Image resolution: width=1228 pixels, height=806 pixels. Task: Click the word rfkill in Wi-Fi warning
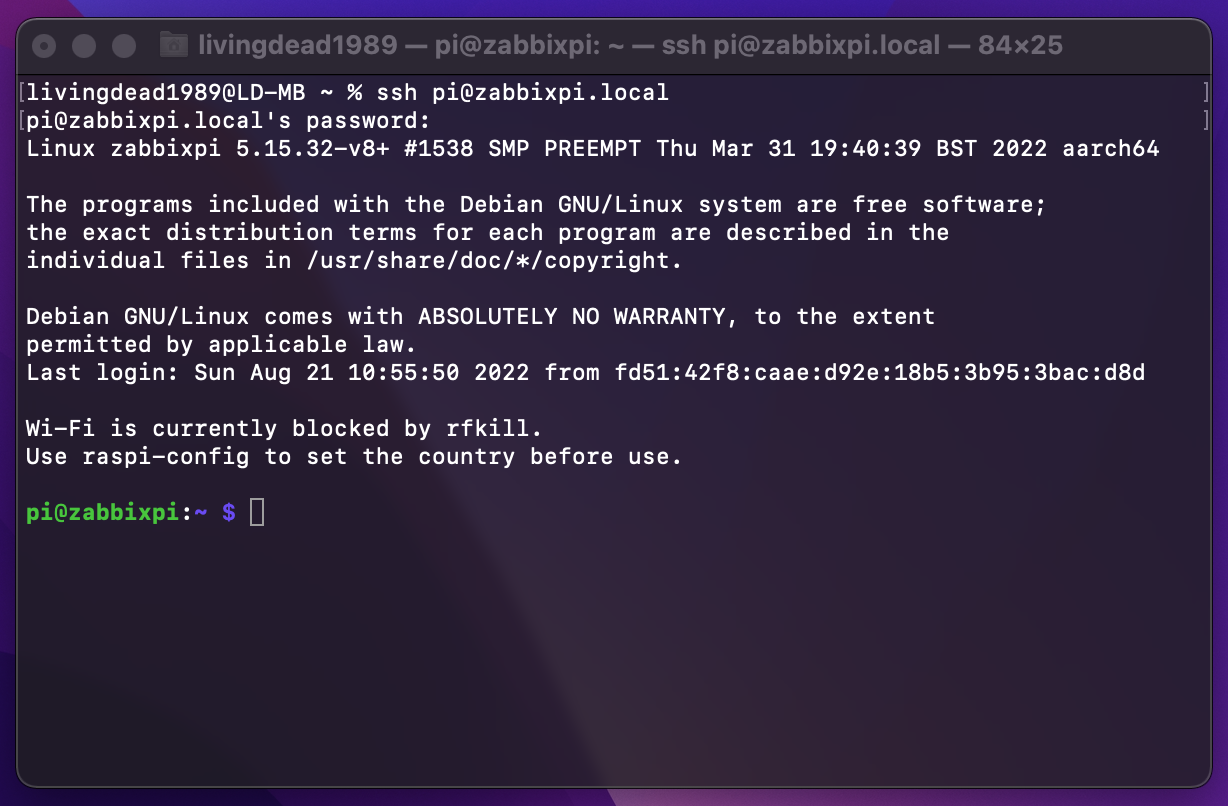(x=488, y=429)
